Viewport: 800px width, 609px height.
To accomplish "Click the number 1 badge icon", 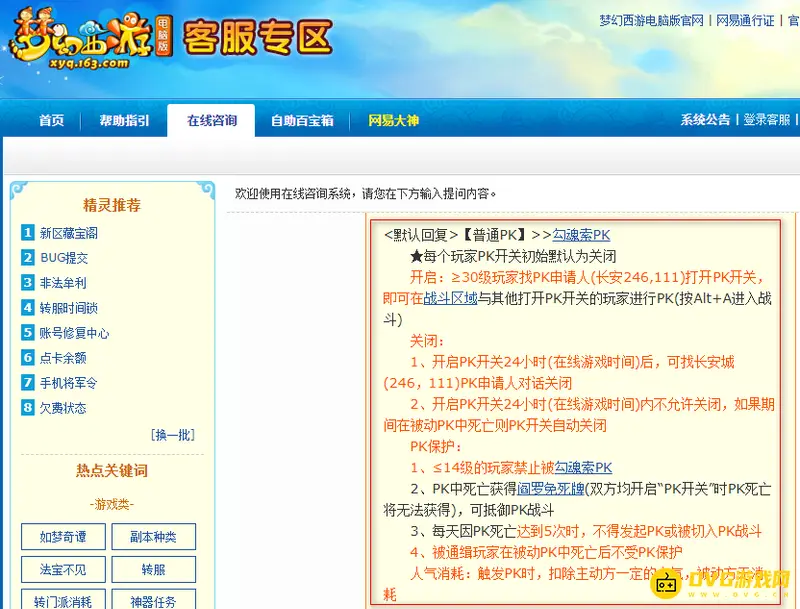I will click(28, 233).
